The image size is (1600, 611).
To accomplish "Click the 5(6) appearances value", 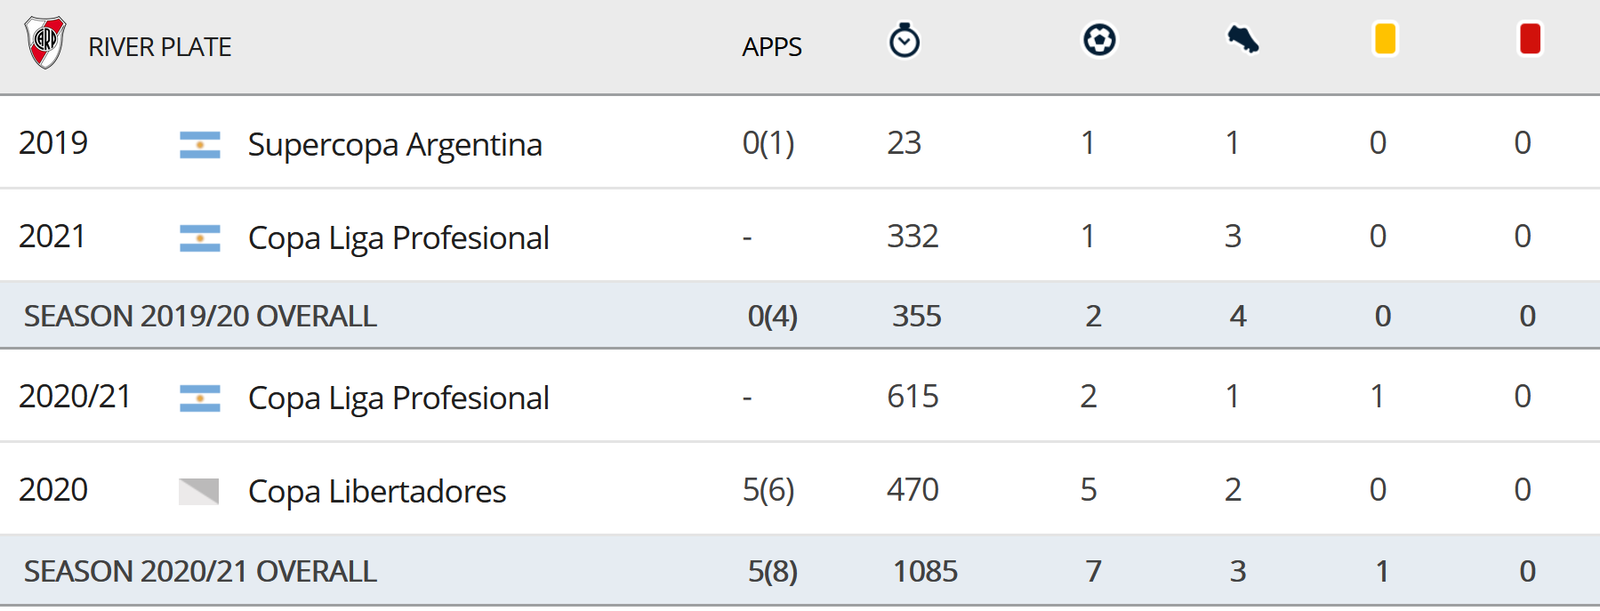I will pos(768,489).
